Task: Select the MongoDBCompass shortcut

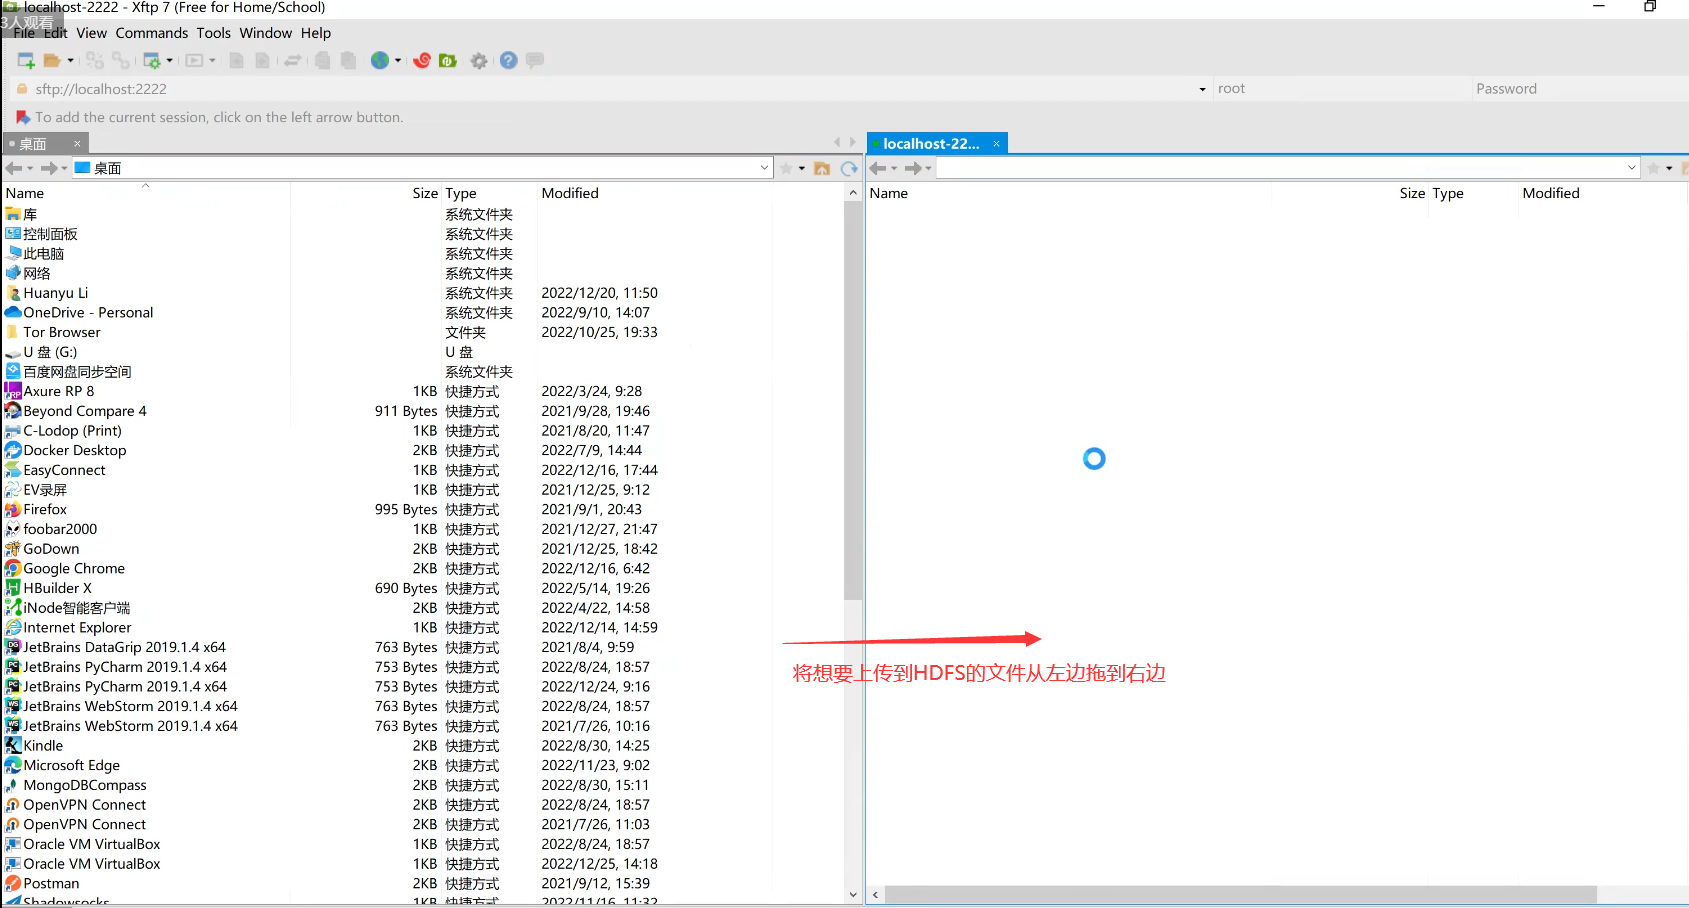Action: [76, 785]
